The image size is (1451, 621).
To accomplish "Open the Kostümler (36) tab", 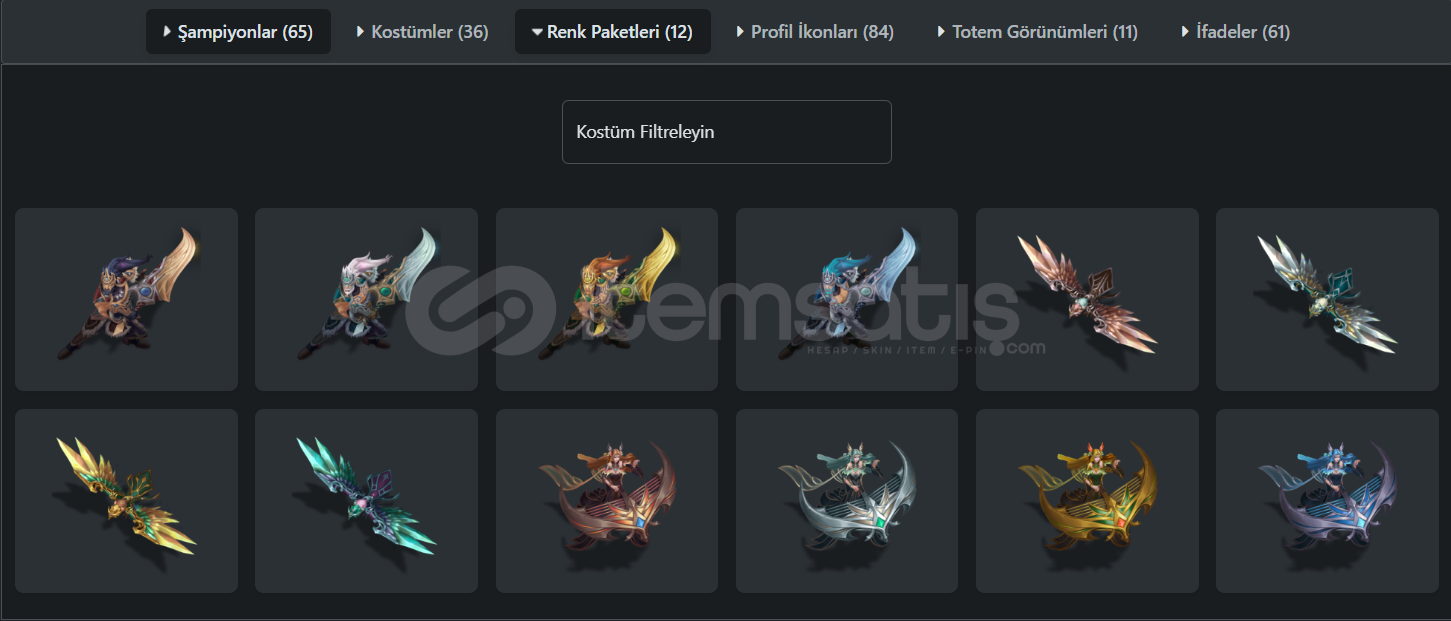I will click(422, 32).
